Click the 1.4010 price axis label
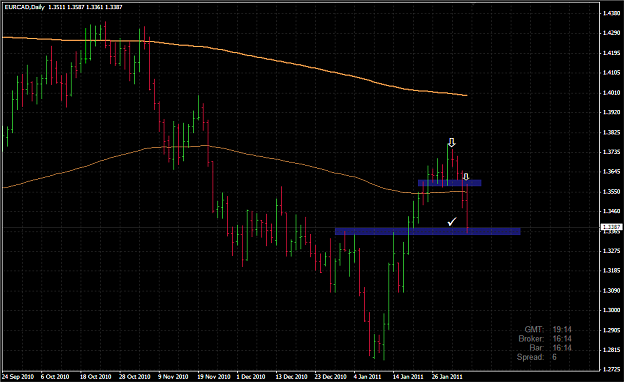The width and height of the screenshot is (625, 383). point(611,92)
